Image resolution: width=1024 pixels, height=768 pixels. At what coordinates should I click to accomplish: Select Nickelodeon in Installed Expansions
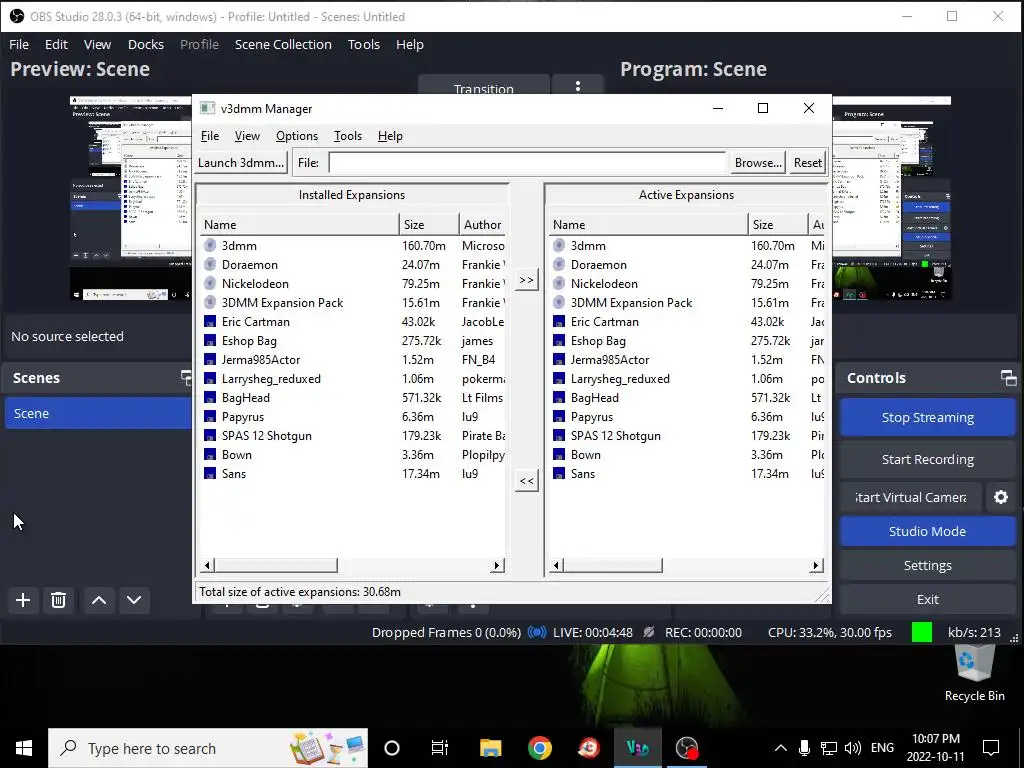pyautogui.click(x=255, y=283)
